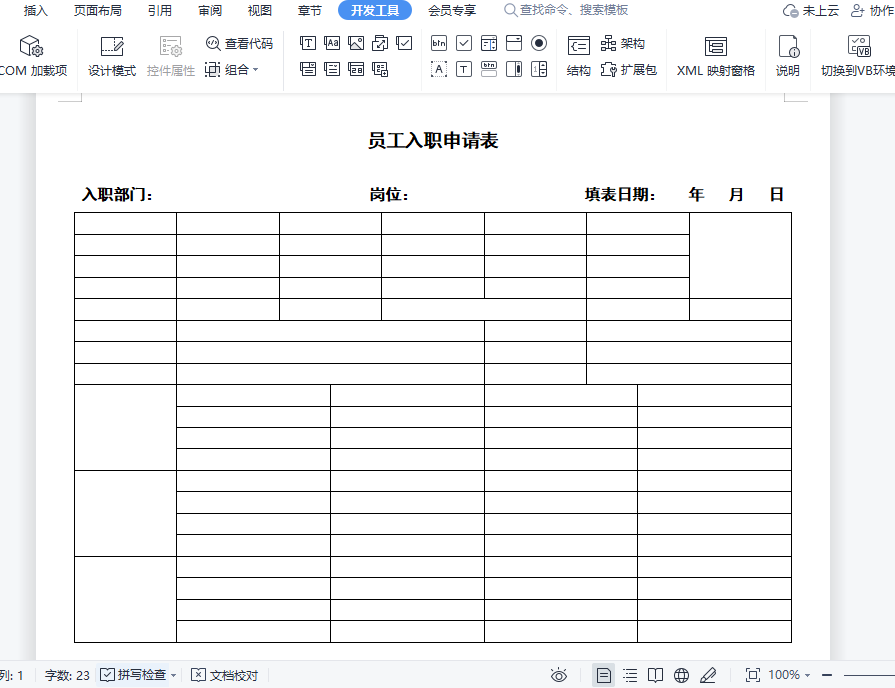895x688 pixels.
Task: Insert ActiveX text box control
Action: (464, 70)
